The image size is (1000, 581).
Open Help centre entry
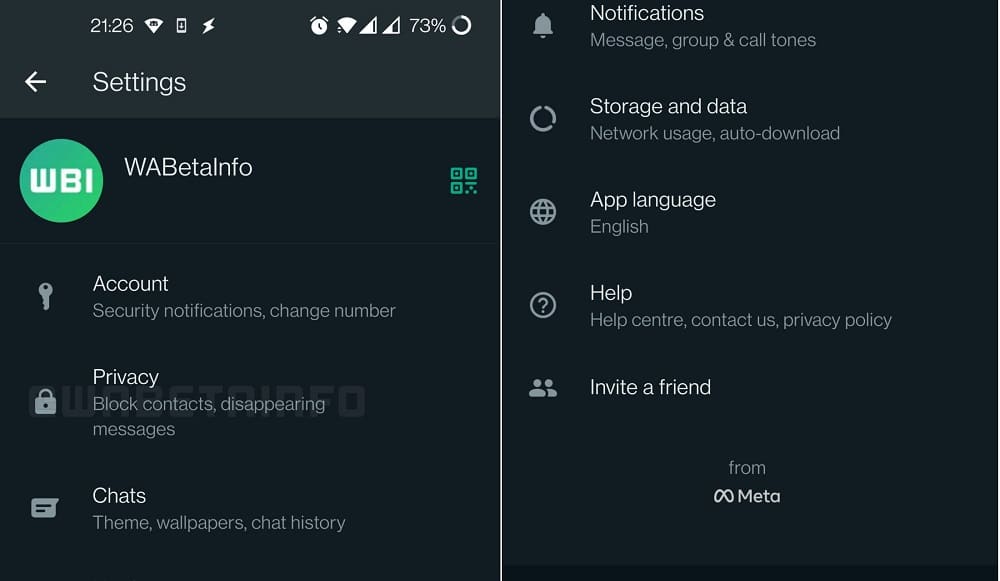(750, 305)
